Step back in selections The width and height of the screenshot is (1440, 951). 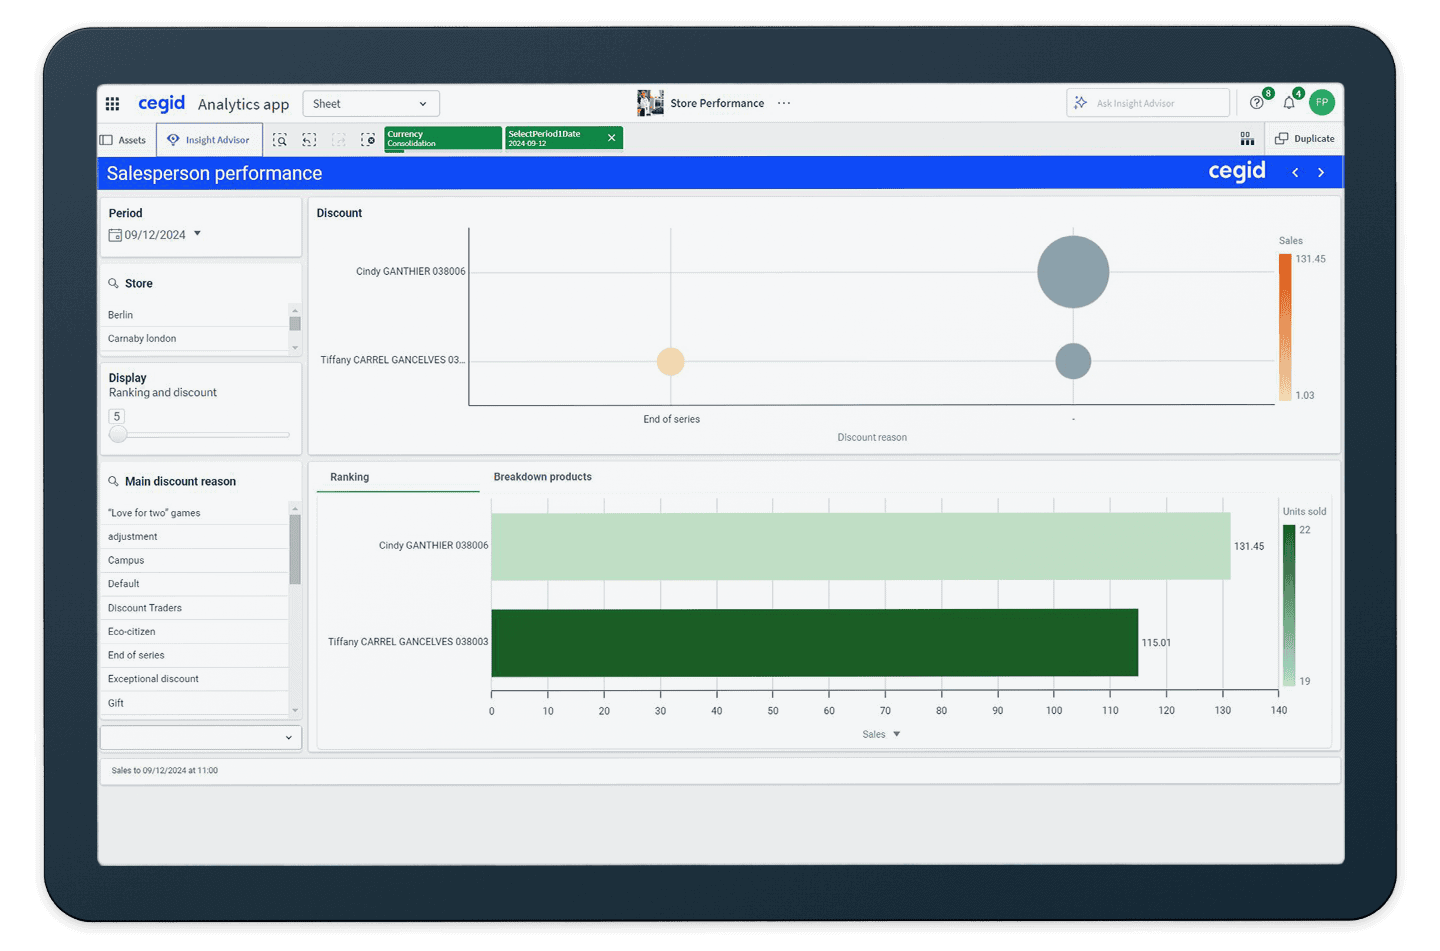pyautogui.click(x=309, y=140)
